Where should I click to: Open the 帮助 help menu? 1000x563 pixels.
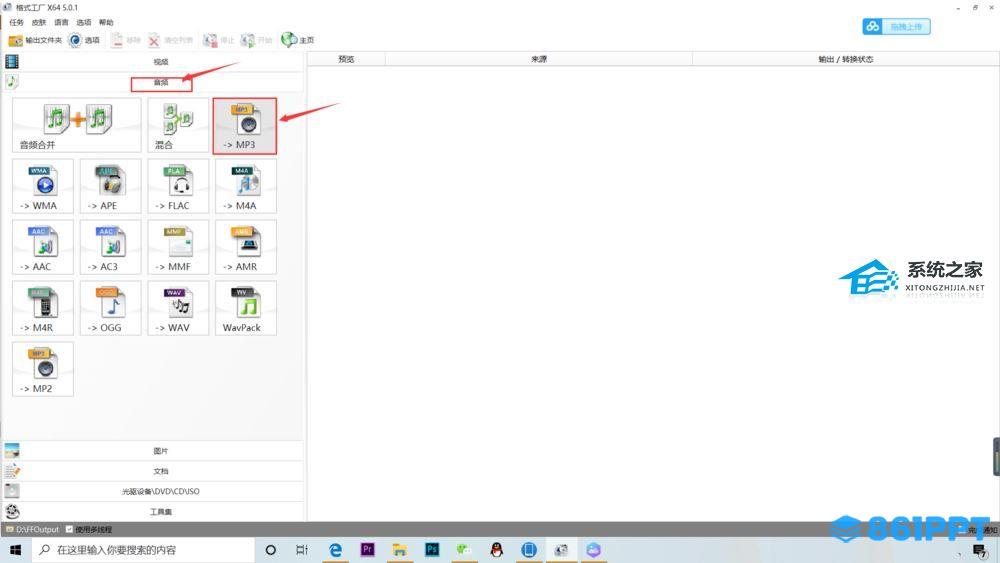pos(106,22)
